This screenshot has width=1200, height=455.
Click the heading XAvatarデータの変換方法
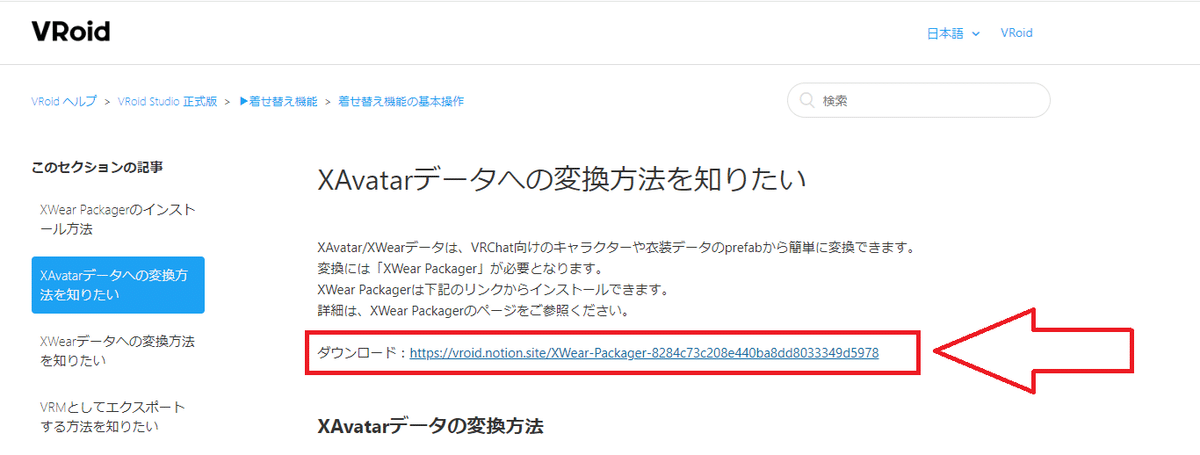coord(430,426)
